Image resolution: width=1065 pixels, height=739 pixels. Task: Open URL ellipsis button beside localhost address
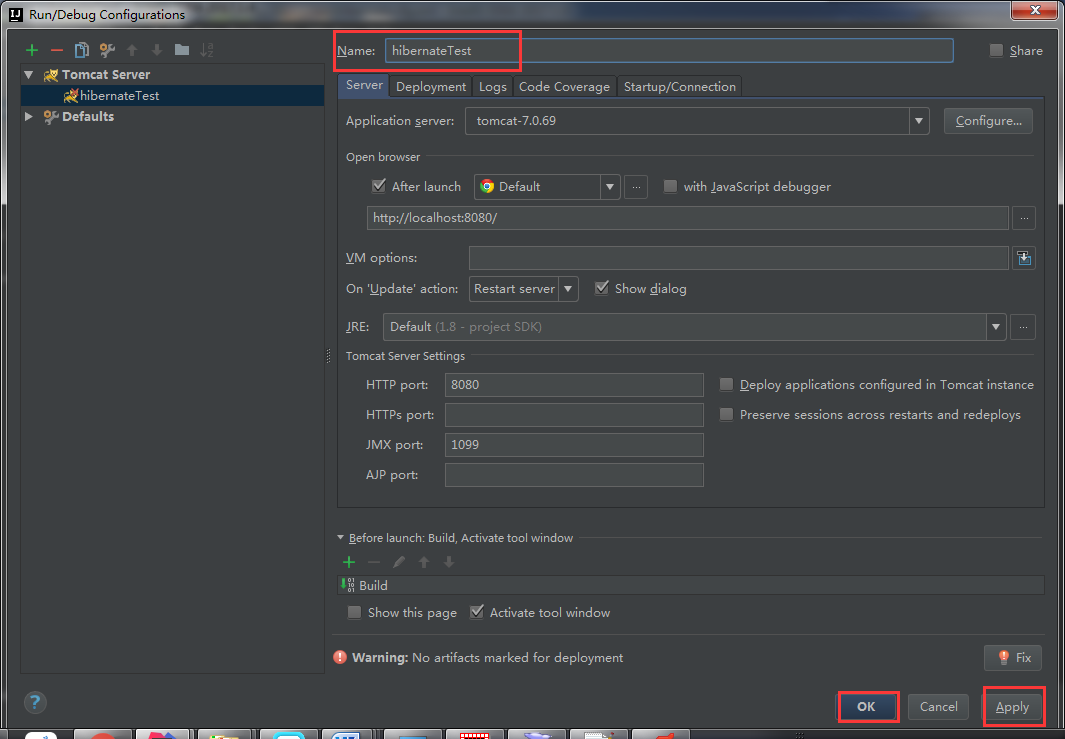[x=1024, y=218]
